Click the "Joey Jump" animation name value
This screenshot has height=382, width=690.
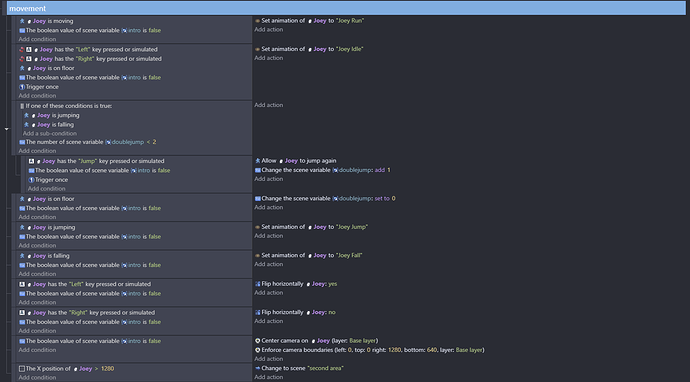tap(352, 227)
